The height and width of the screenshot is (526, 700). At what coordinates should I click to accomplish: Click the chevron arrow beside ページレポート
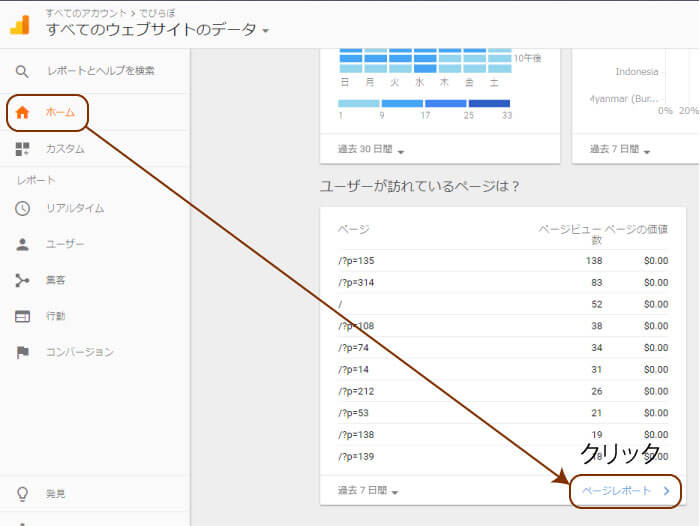point(667,491)
